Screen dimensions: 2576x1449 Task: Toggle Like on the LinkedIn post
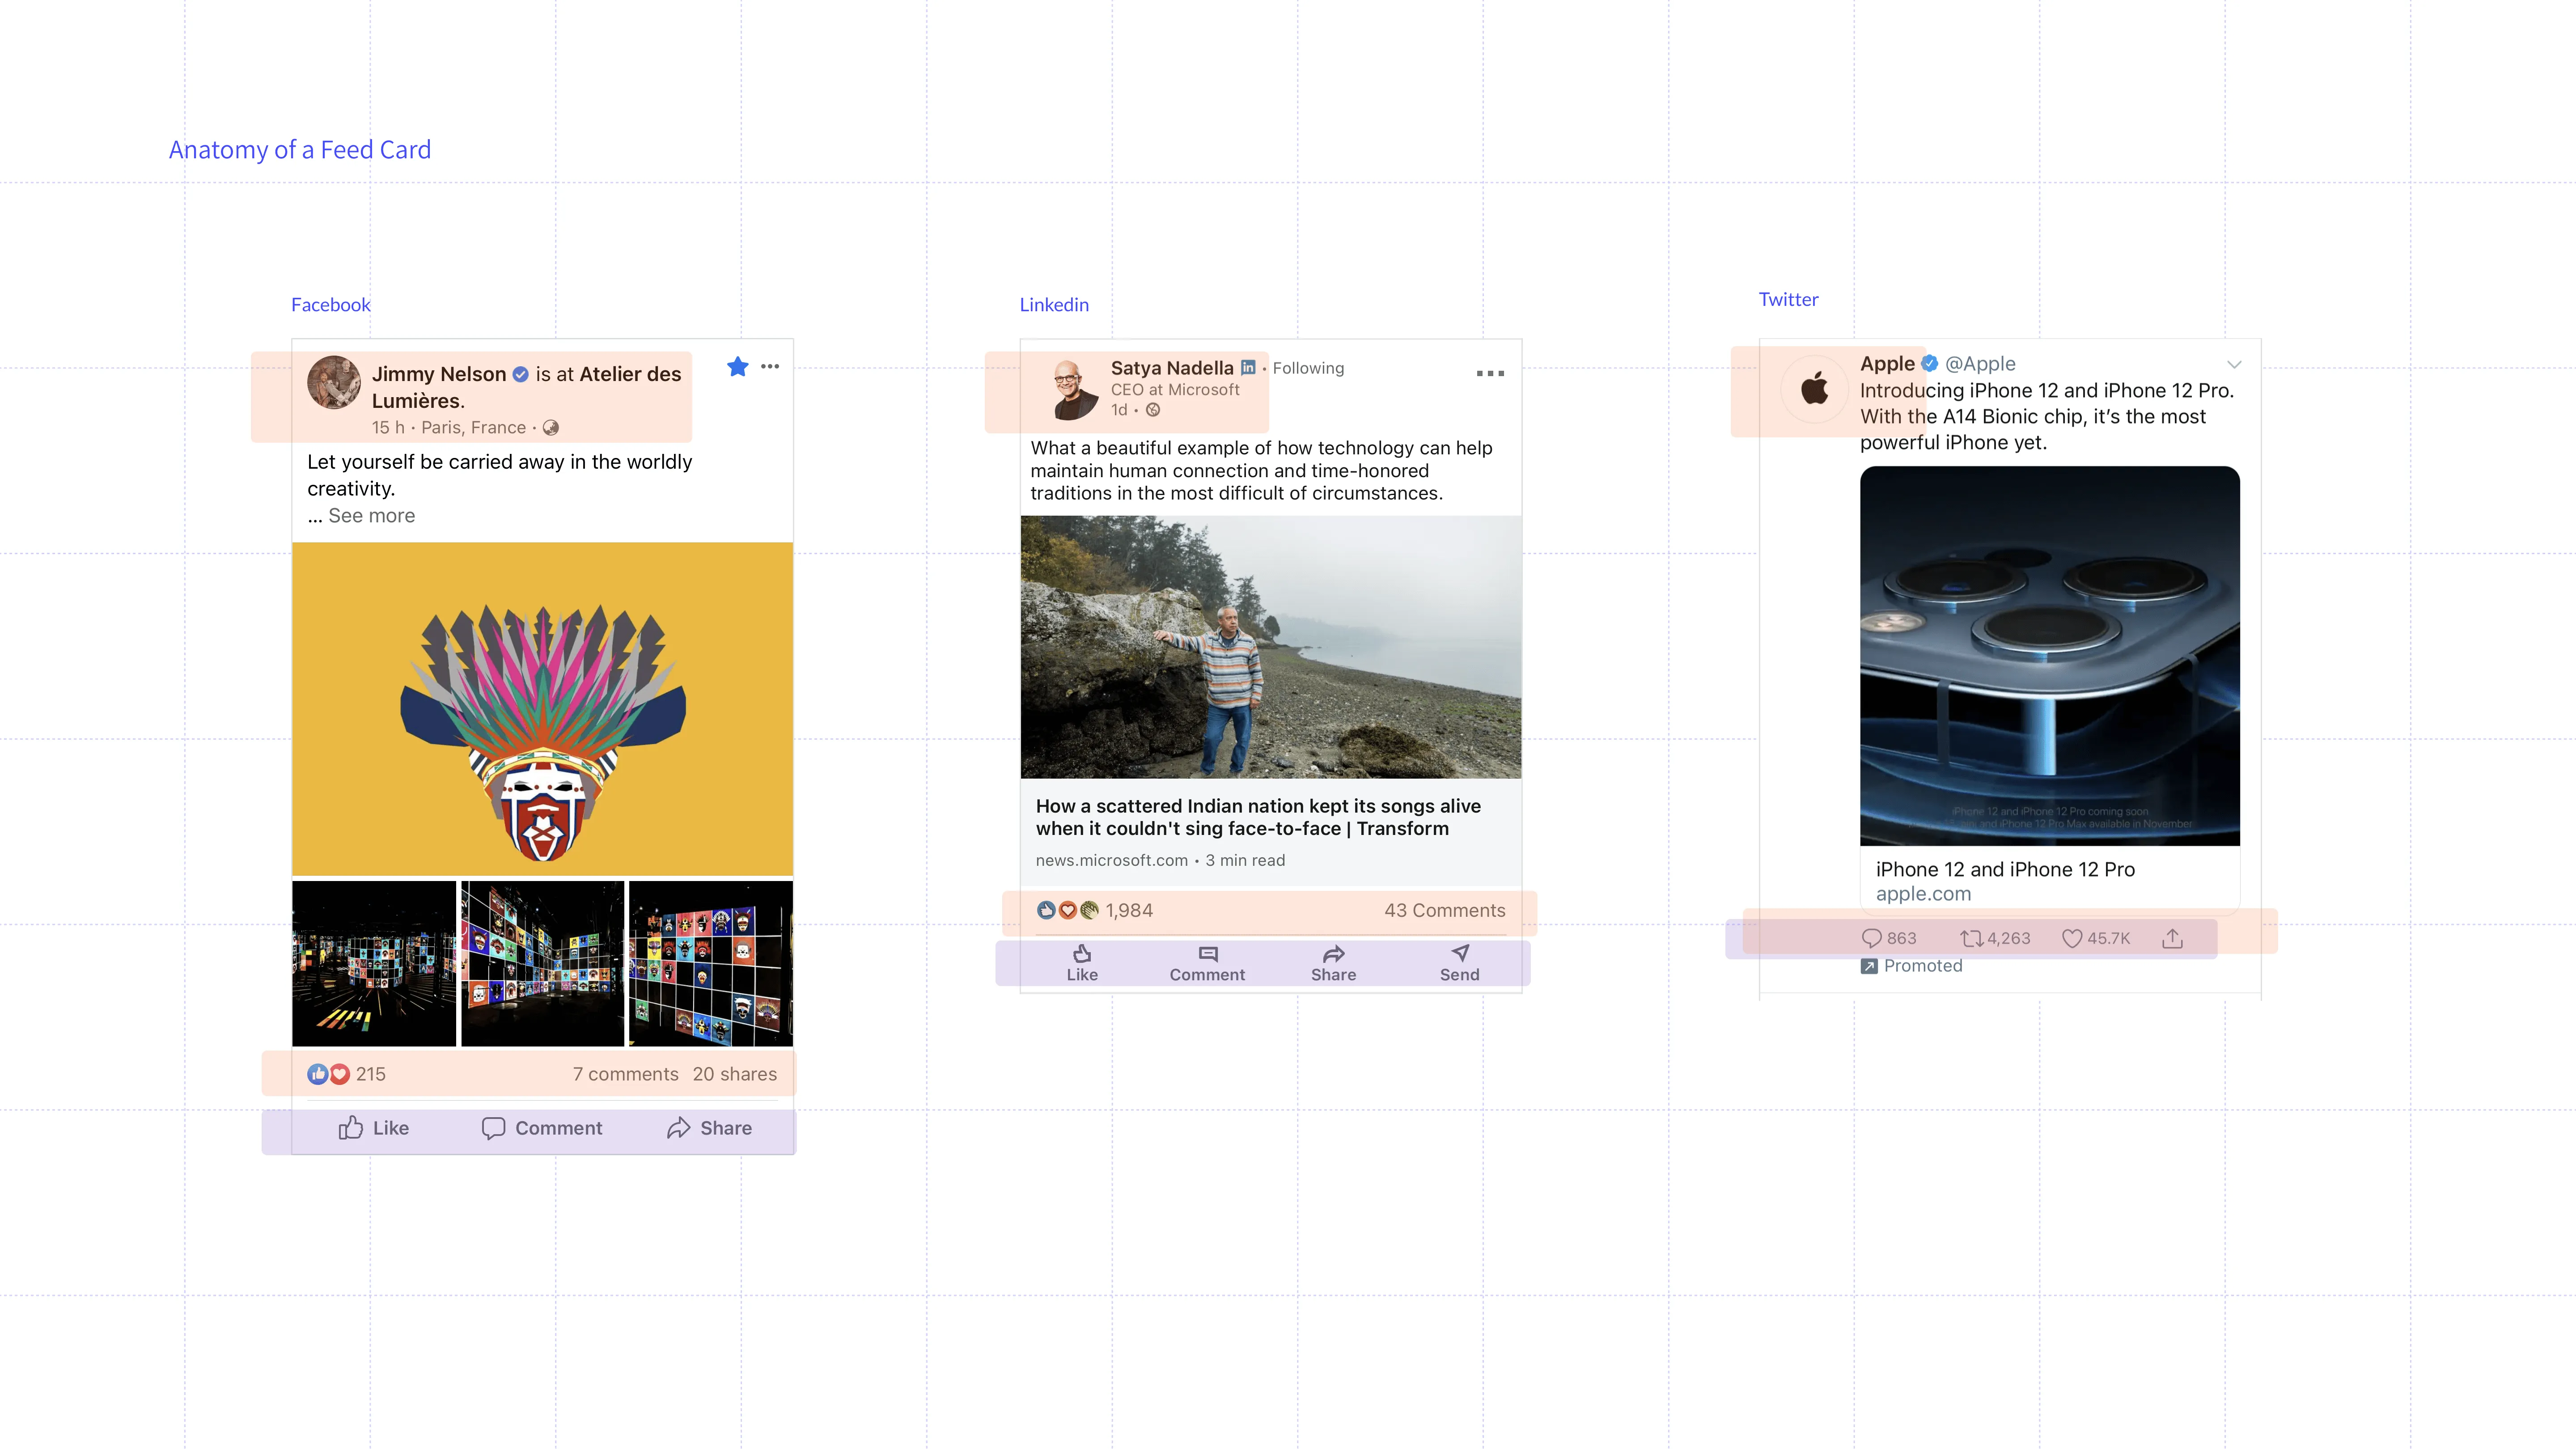tap(1082, 962)
